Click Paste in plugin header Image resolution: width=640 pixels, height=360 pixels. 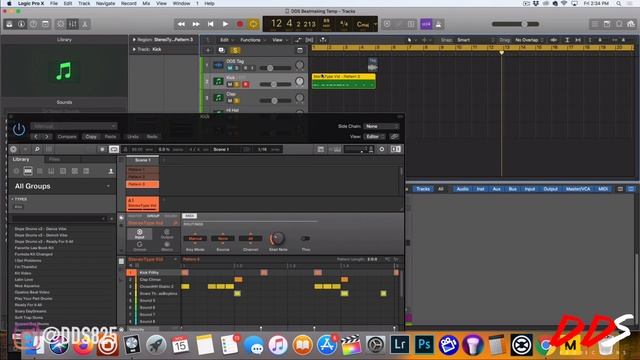pos(110,137)
